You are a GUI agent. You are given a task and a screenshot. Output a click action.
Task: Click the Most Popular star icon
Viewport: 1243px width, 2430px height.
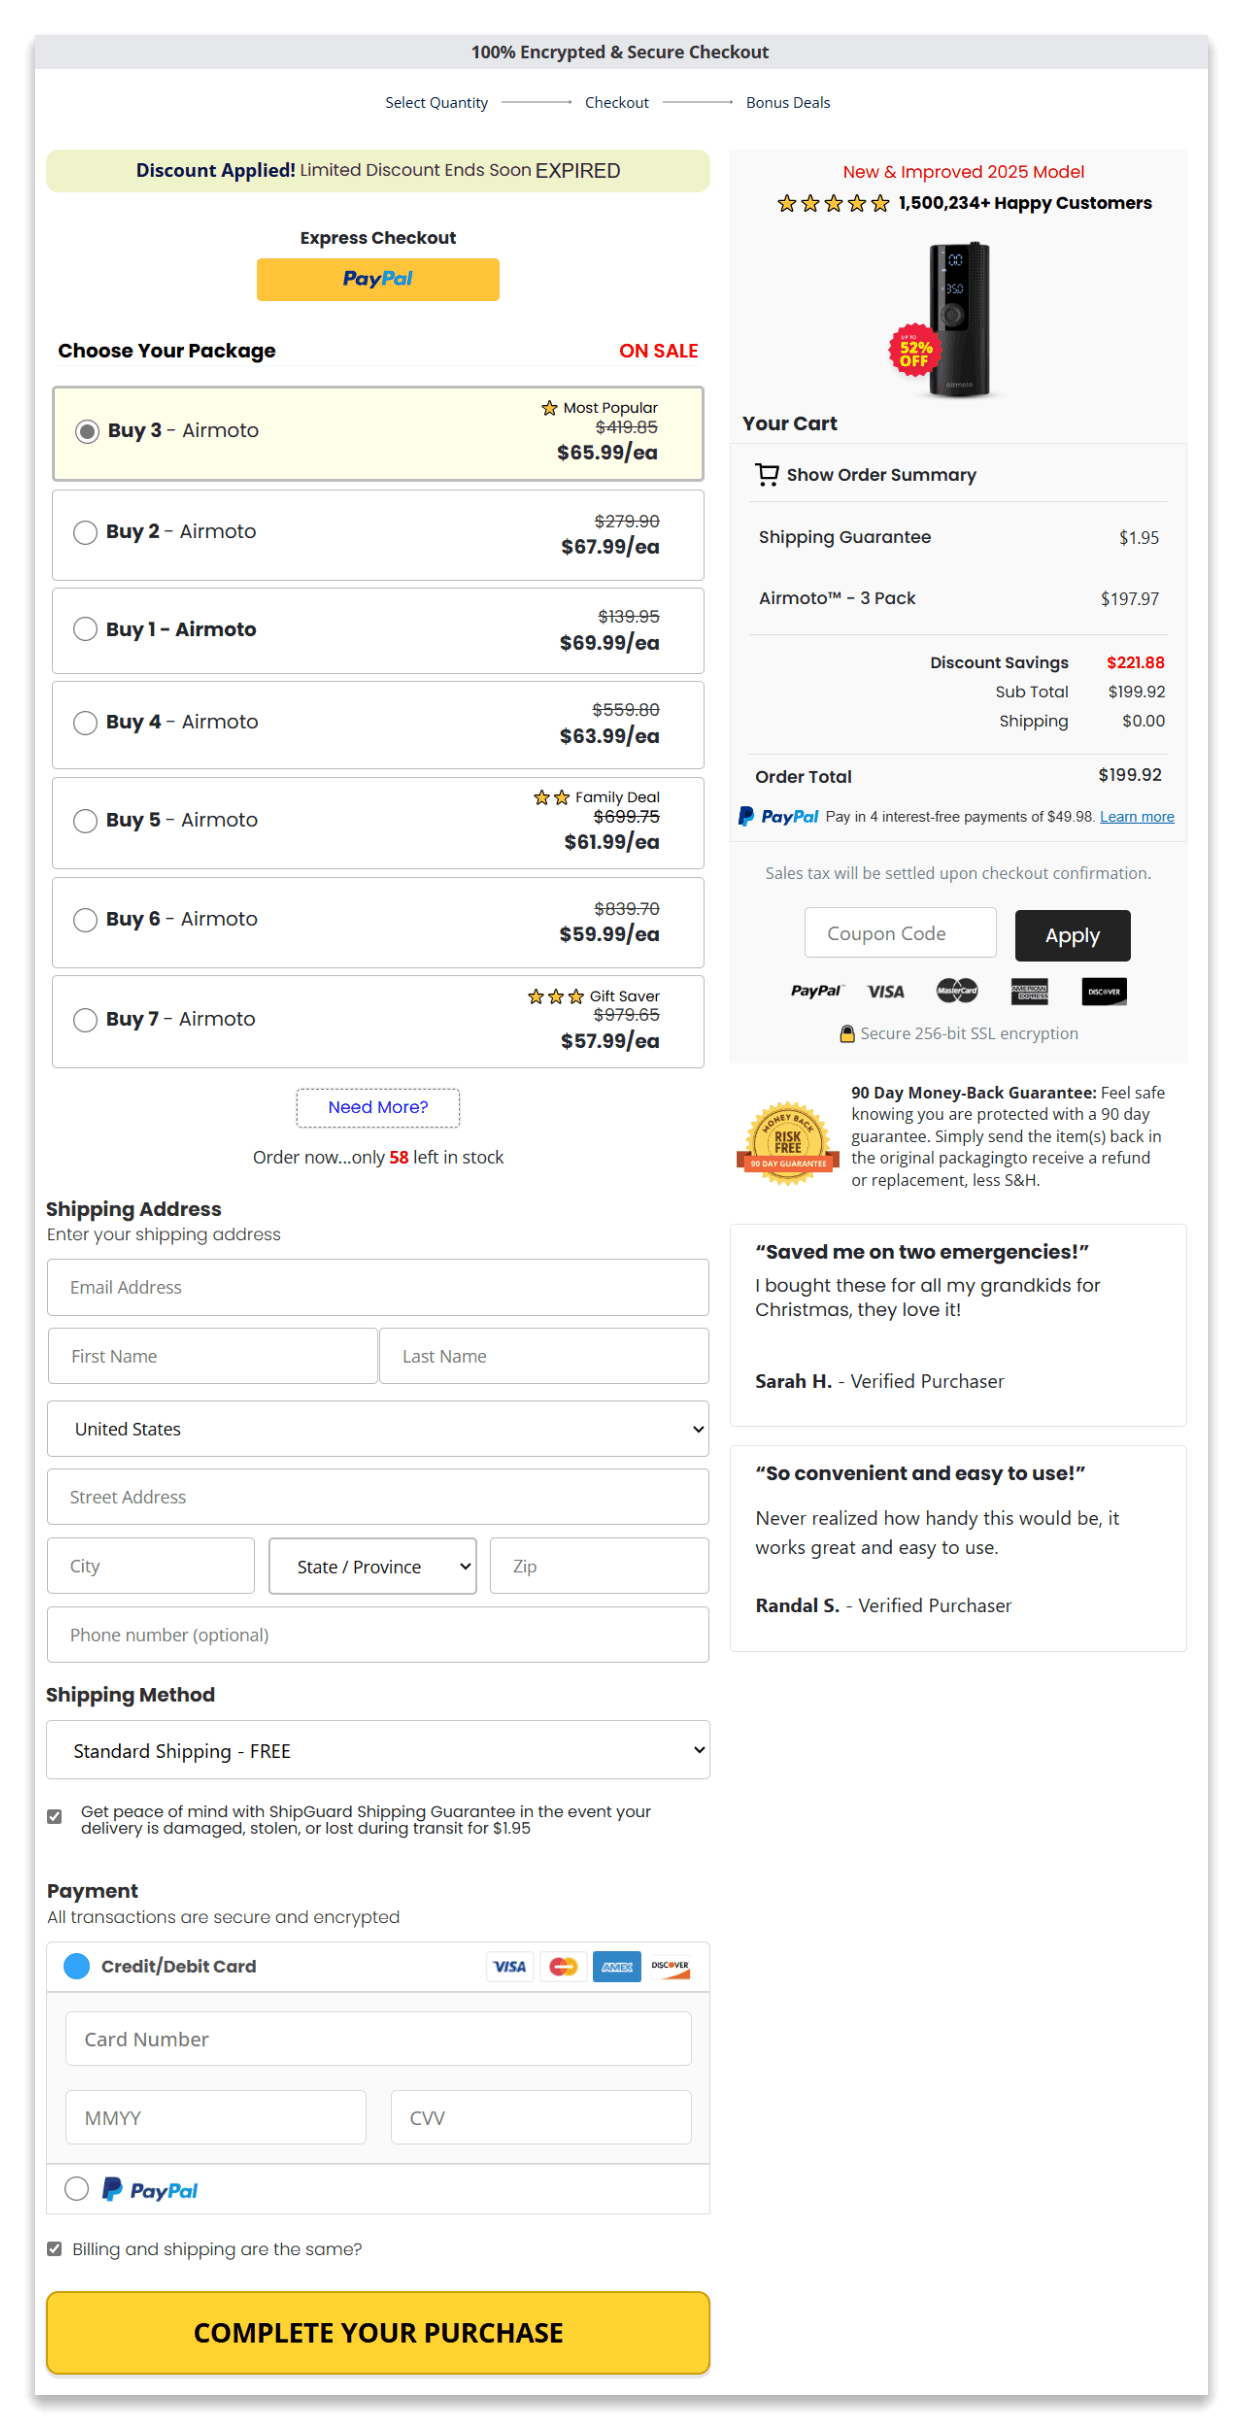(549, 408)
